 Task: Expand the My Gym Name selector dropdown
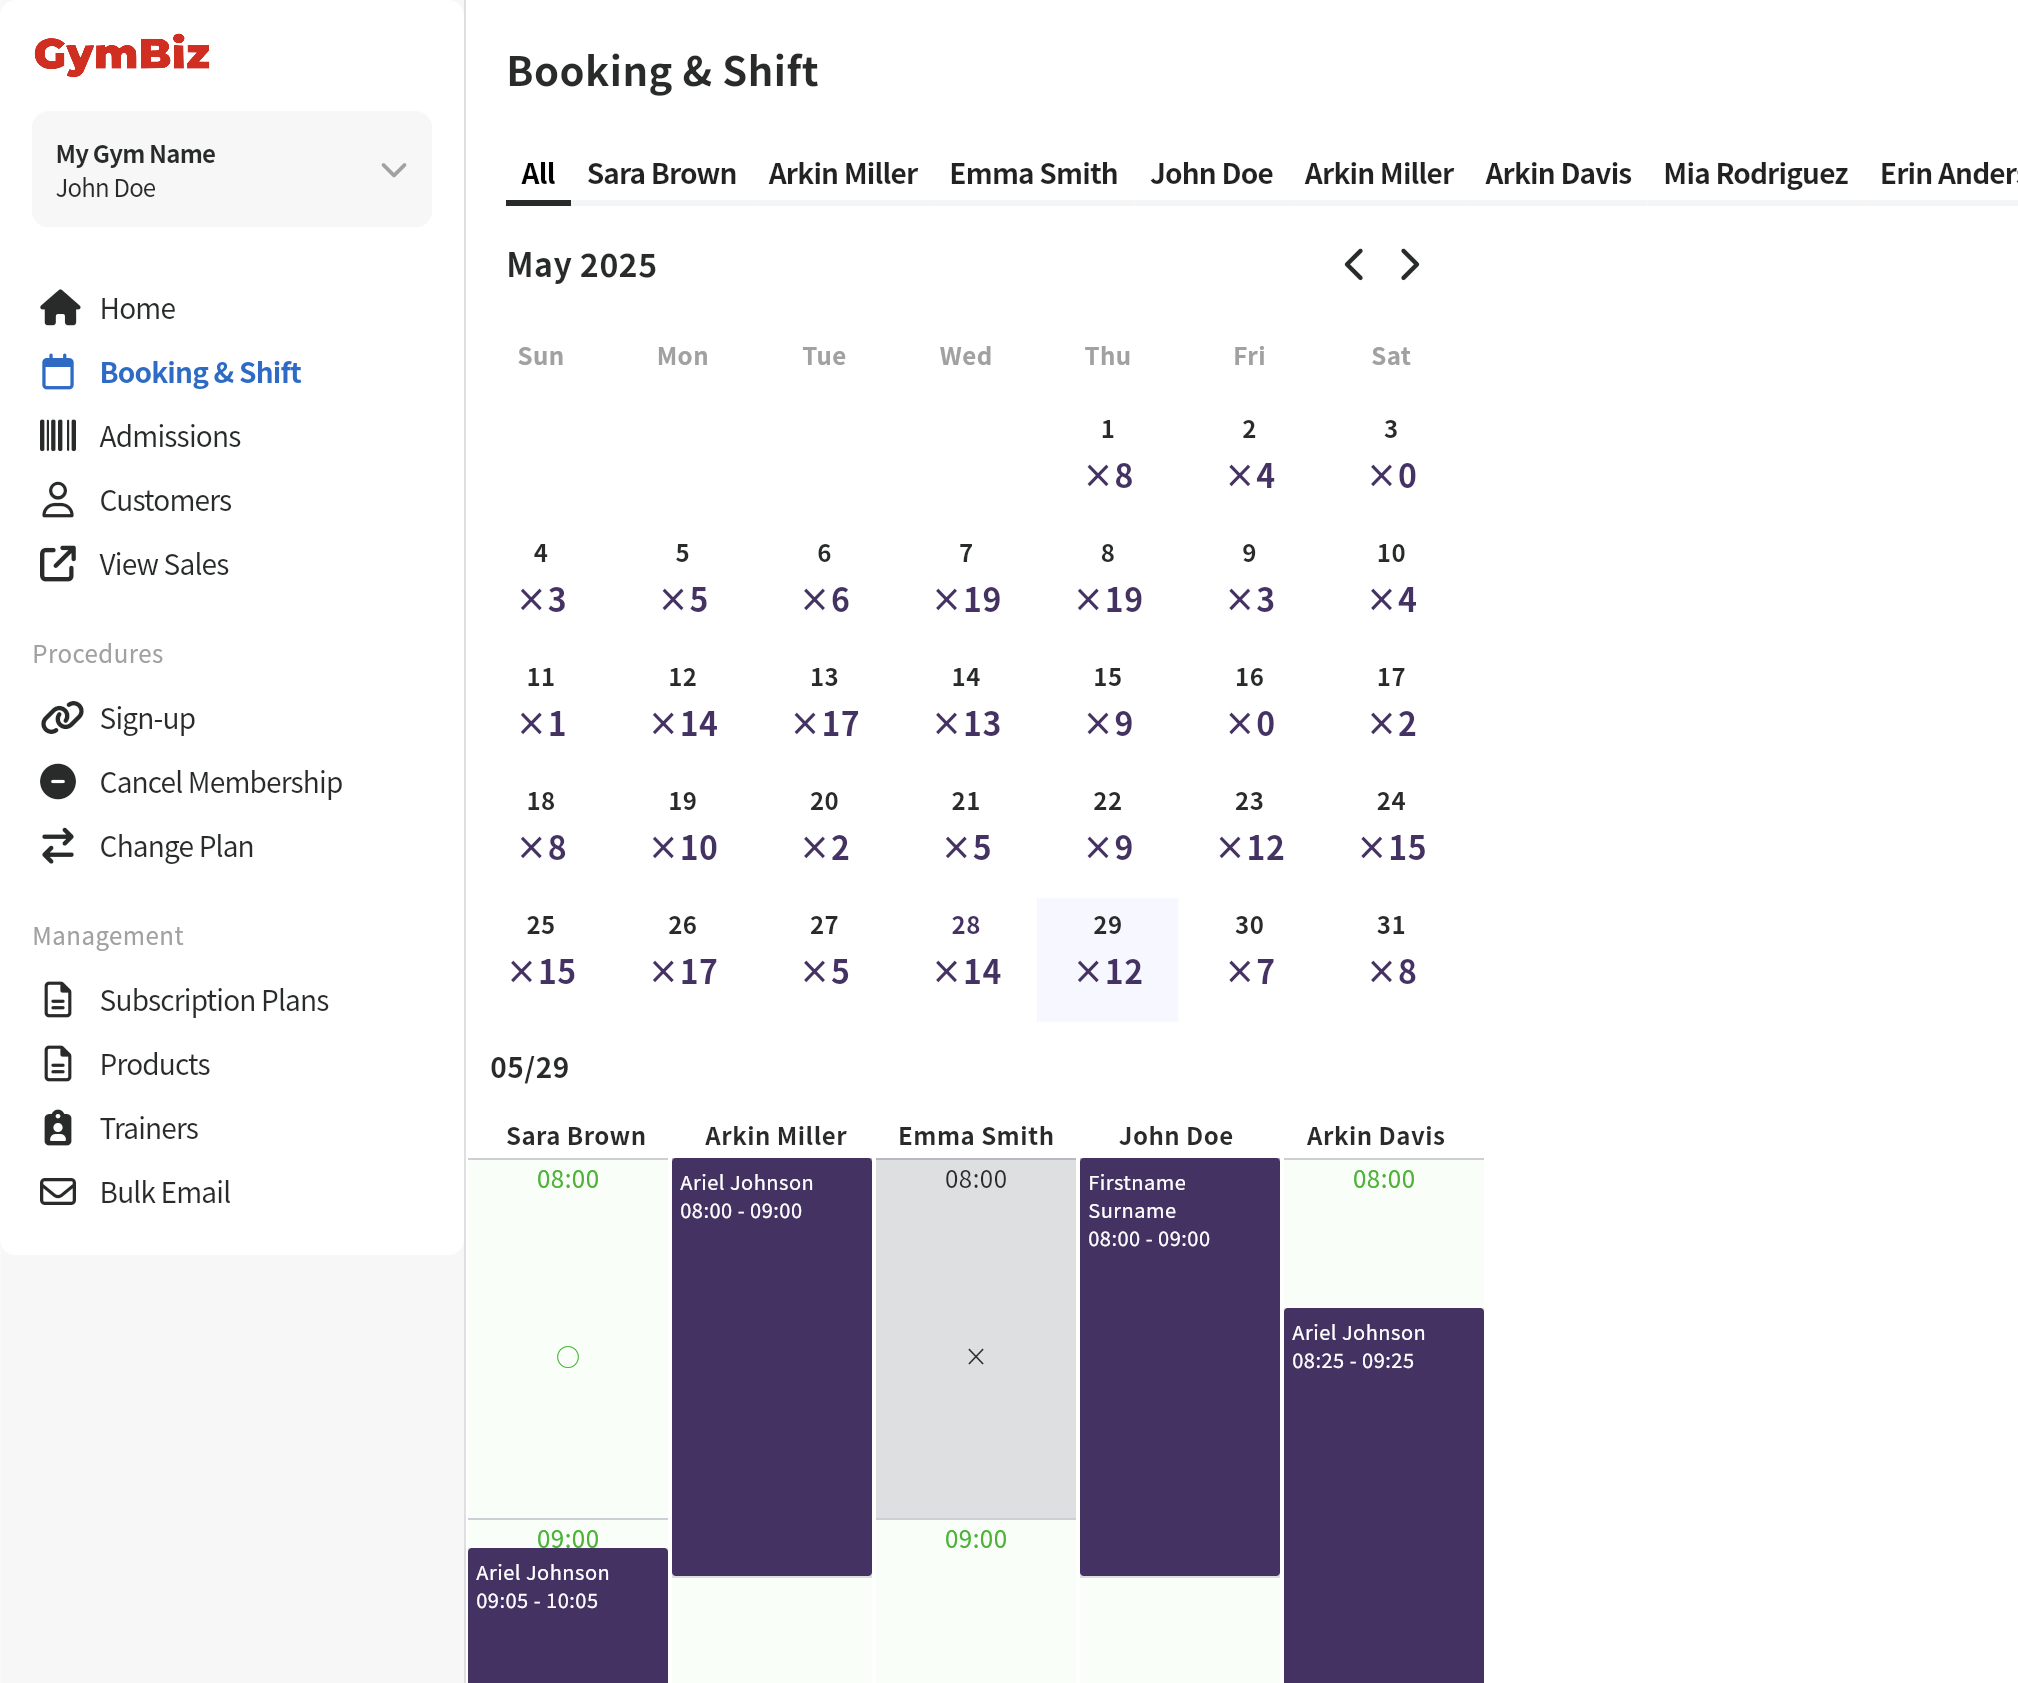click(x=393, y=170)
